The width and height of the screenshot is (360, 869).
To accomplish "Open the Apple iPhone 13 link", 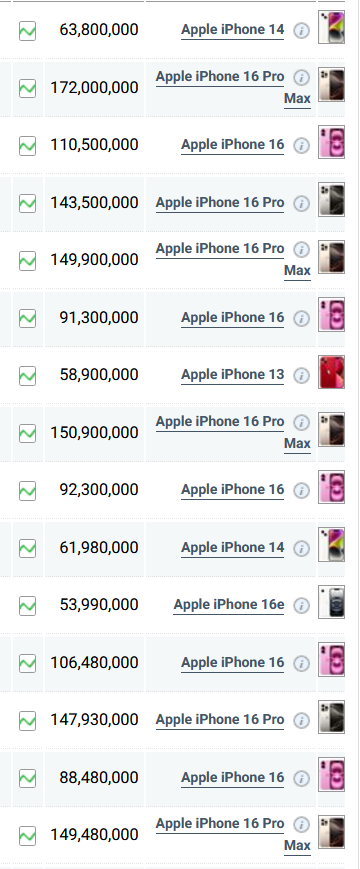I will coord(233,375).
